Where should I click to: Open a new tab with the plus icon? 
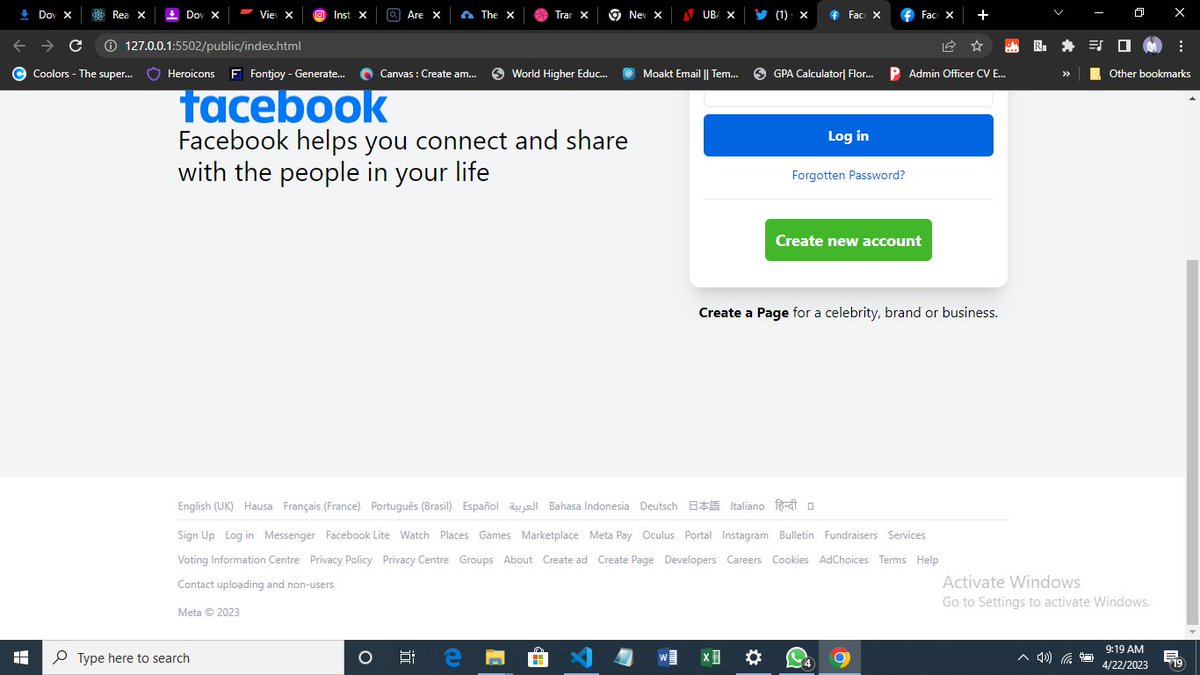pos(983,15)
